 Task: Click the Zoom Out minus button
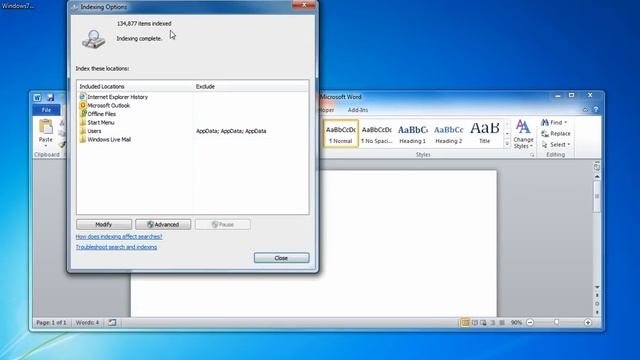click(530, 322)
